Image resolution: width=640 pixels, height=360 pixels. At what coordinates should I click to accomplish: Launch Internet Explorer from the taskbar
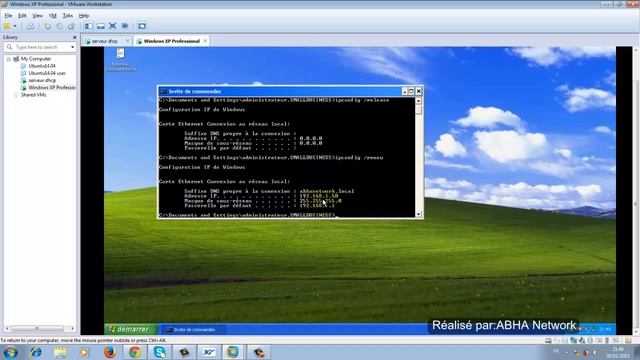[x=36, y=352]
